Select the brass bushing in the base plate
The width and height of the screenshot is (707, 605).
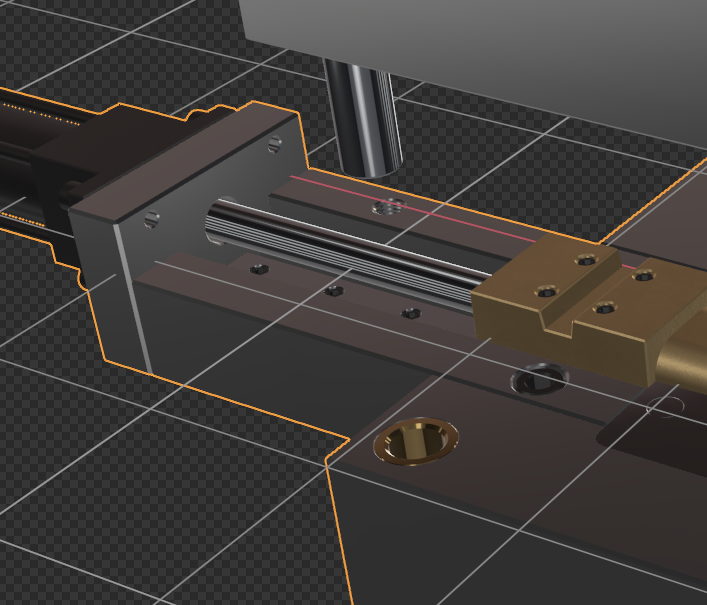coord(416,442)
